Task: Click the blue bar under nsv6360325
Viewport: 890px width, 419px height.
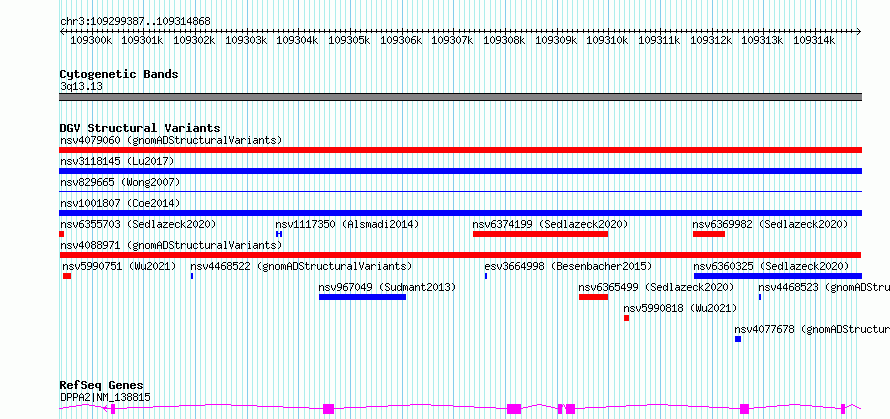Action: tap(778, 276)
